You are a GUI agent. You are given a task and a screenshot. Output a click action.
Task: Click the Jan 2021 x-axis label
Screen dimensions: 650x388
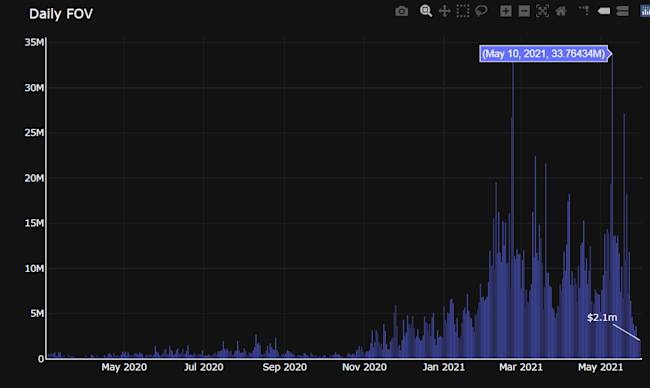click(444, 367)
